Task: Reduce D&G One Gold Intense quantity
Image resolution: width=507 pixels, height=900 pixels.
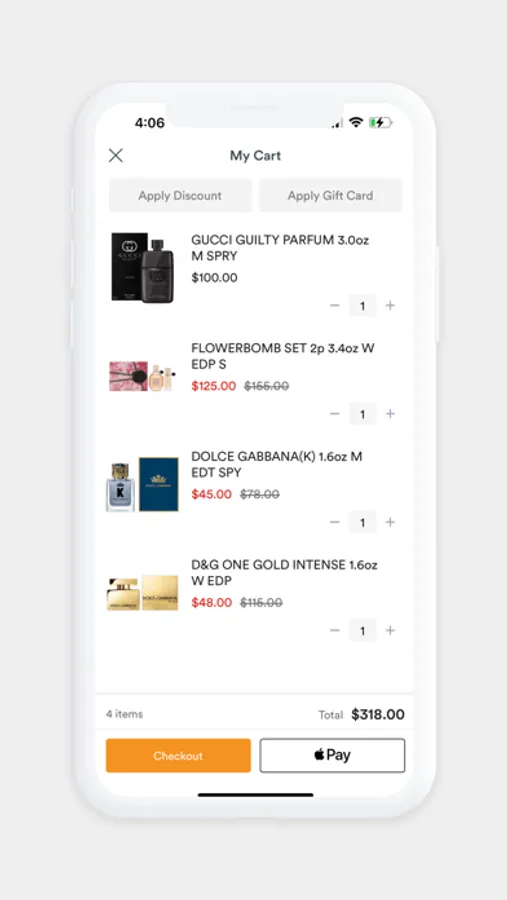Action: [x=335, y=631]
